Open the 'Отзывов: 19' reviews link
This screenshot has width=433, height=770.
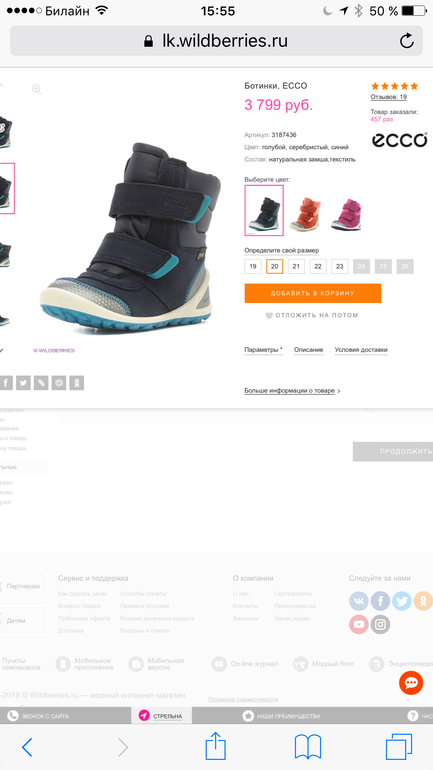388,97
